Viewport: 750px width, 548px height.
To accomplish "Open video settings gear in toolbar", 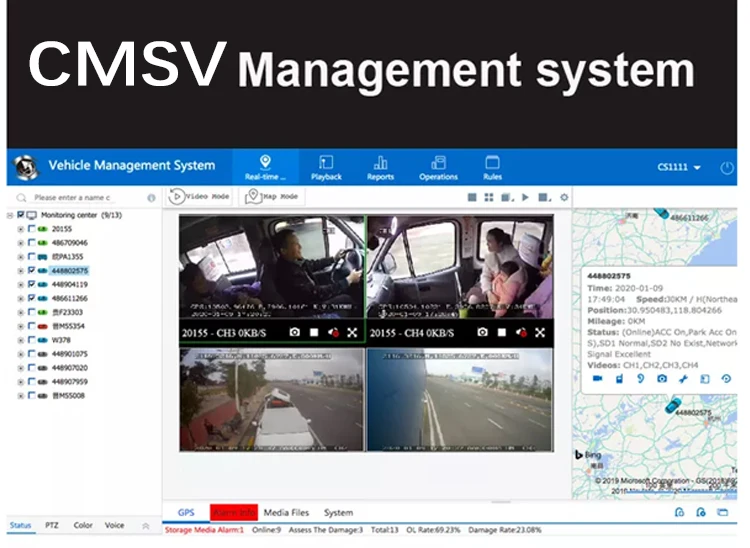I will (x=564, y=198).
